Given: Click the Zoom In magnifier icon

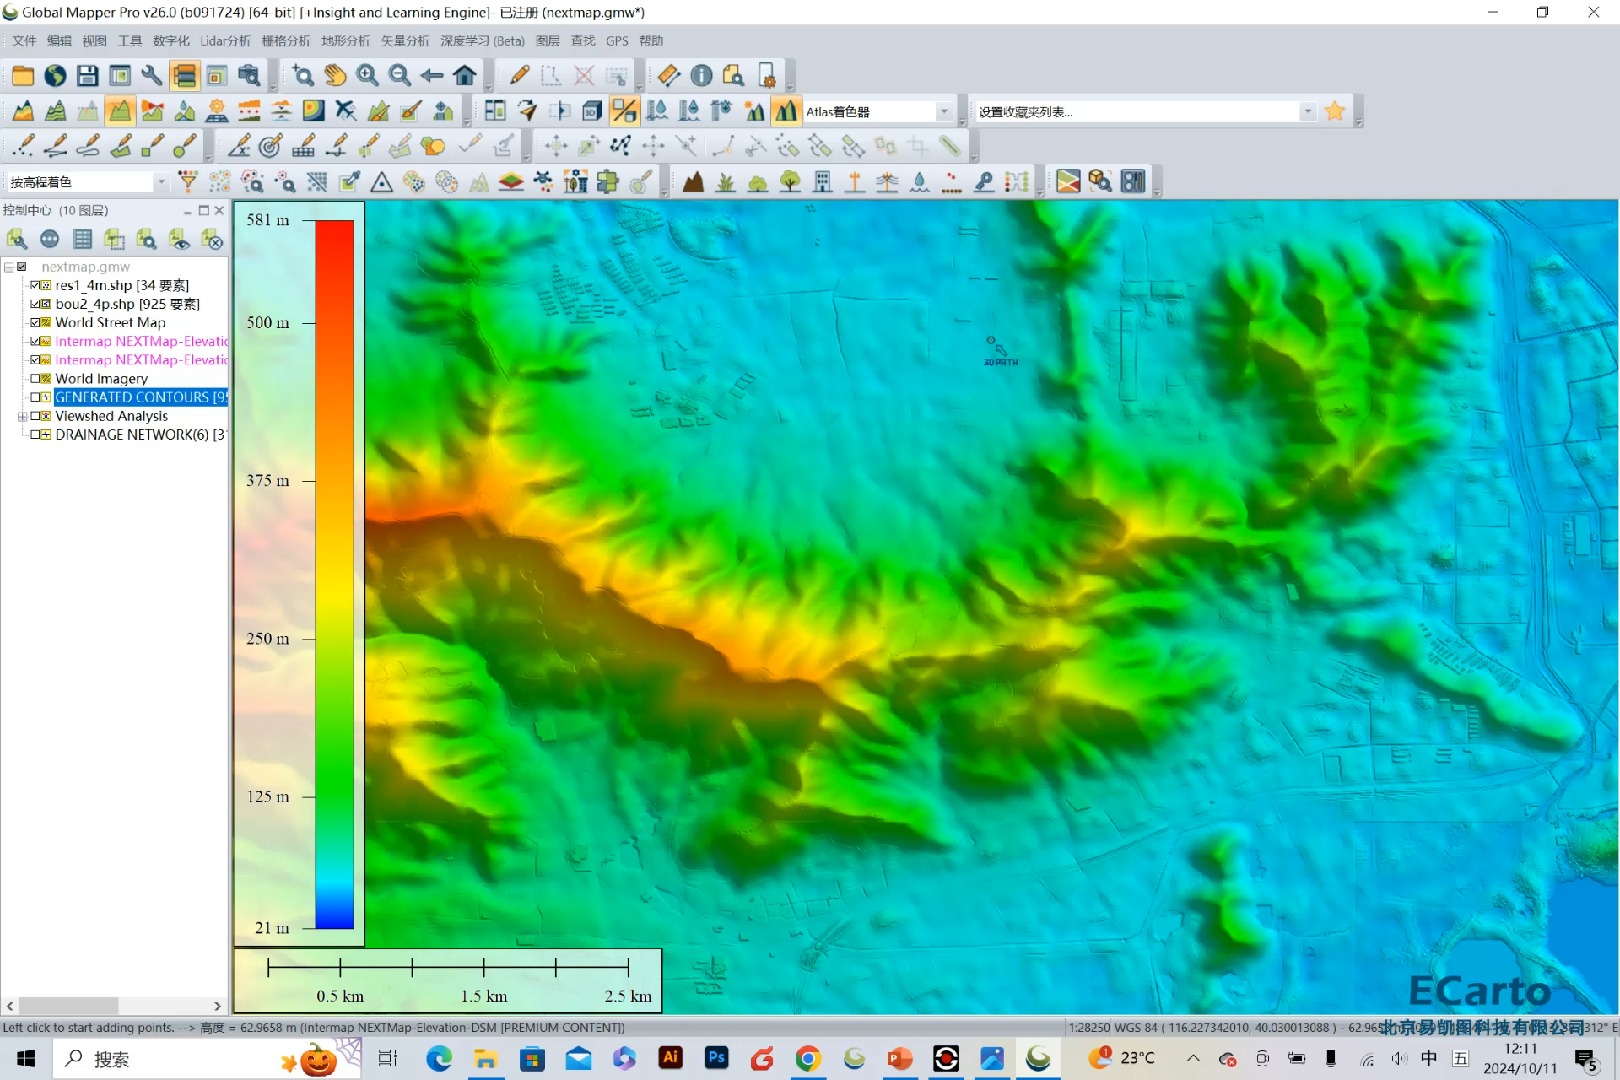Looking at the screenshot, I should tap(367, 75).
